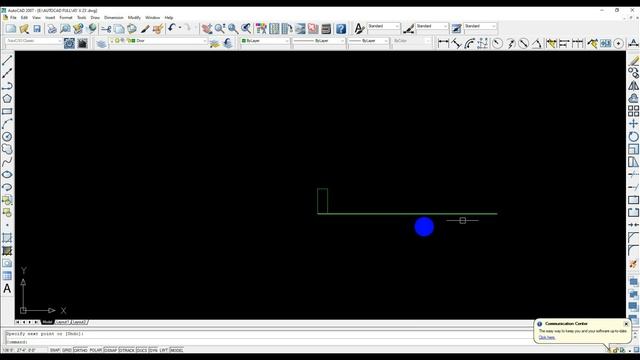Open the Draw menu
Image resolution: width=640 pixels, height=360 pixels.
[95, 18]
